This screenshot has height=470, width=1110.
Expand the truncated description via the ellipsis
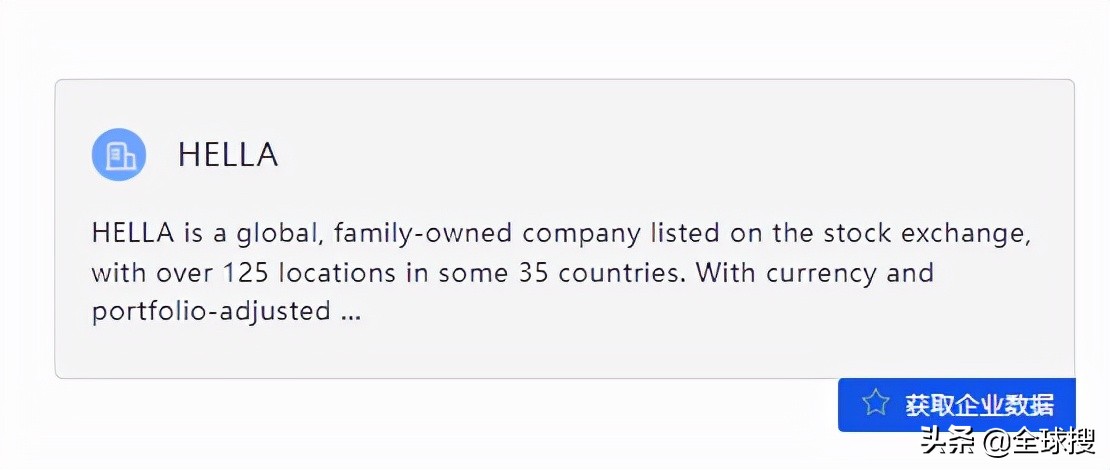coord(350,312)
